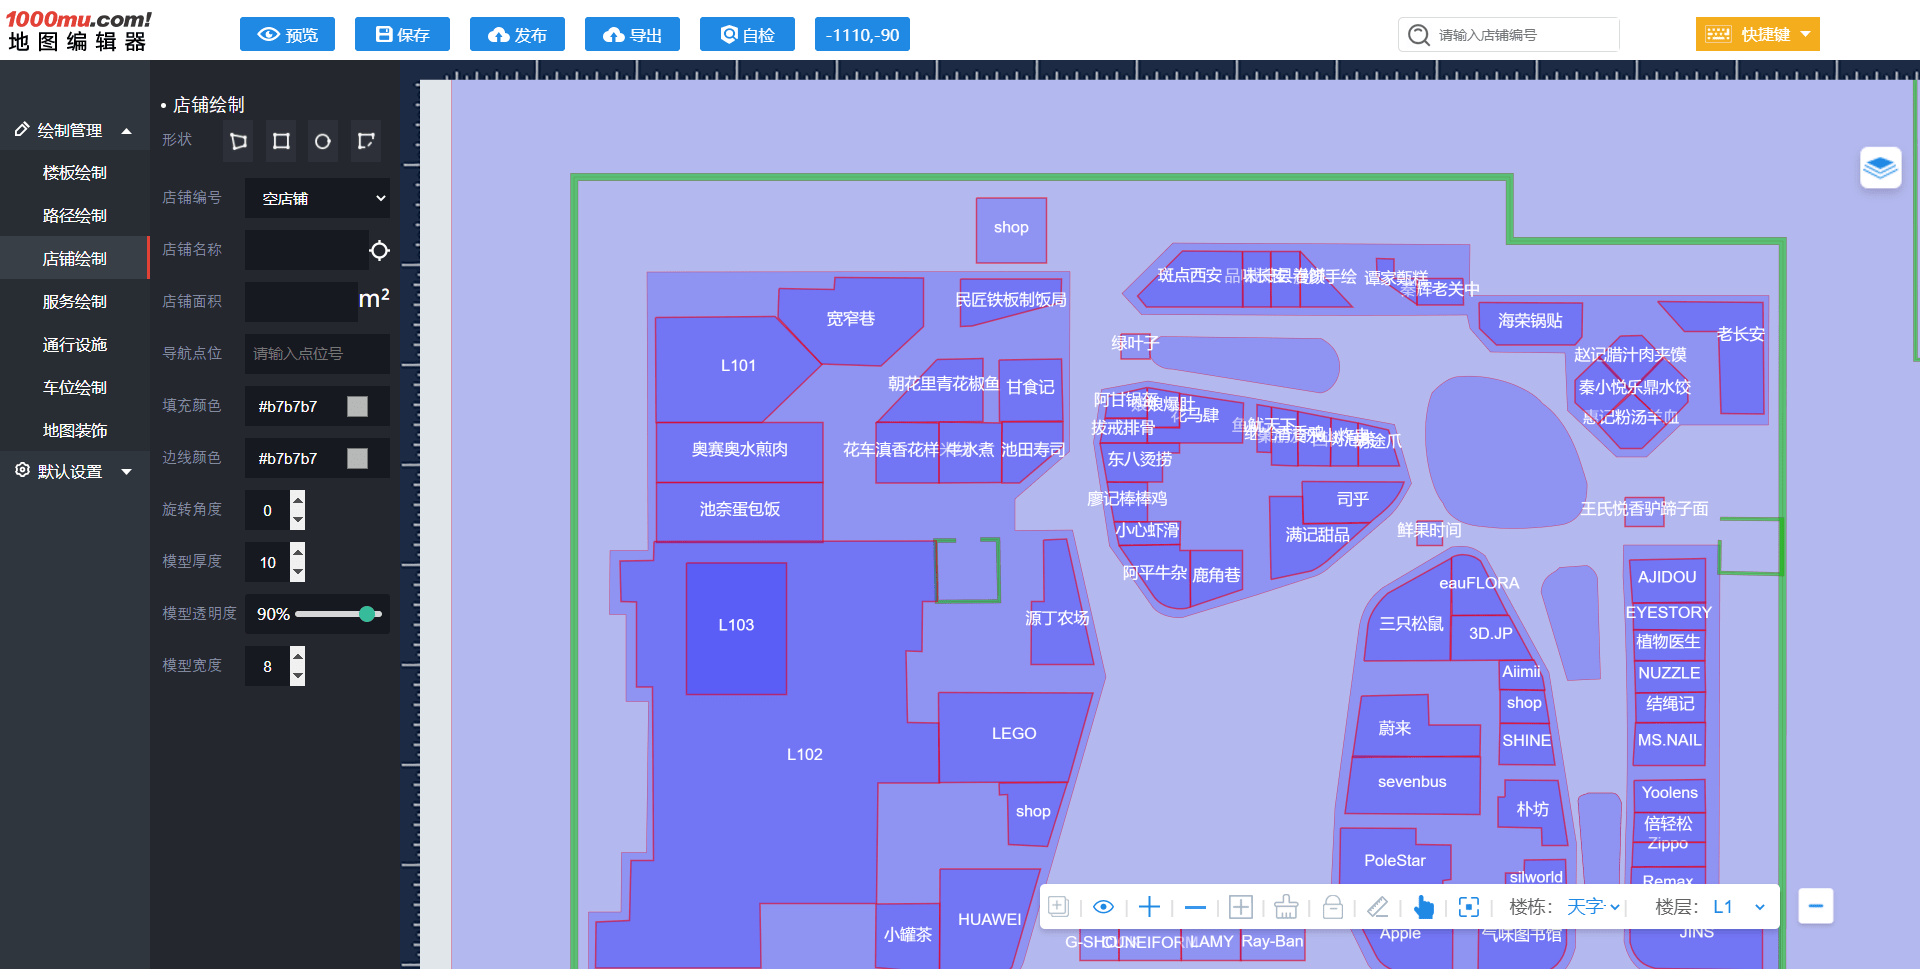Click the 保存 save button
The width and height of the screenshot is (1920, 969).
coord(402,34)
